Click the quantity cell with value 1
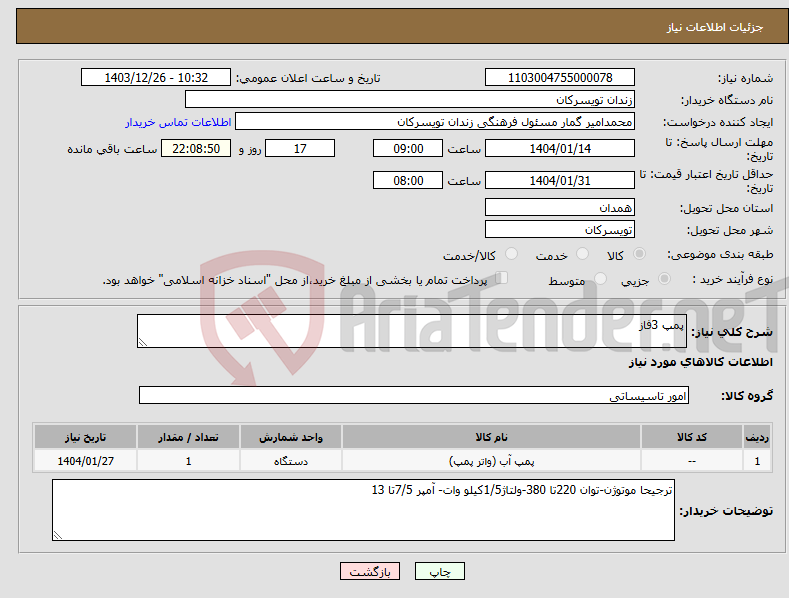789x598 pixels. 188,461
